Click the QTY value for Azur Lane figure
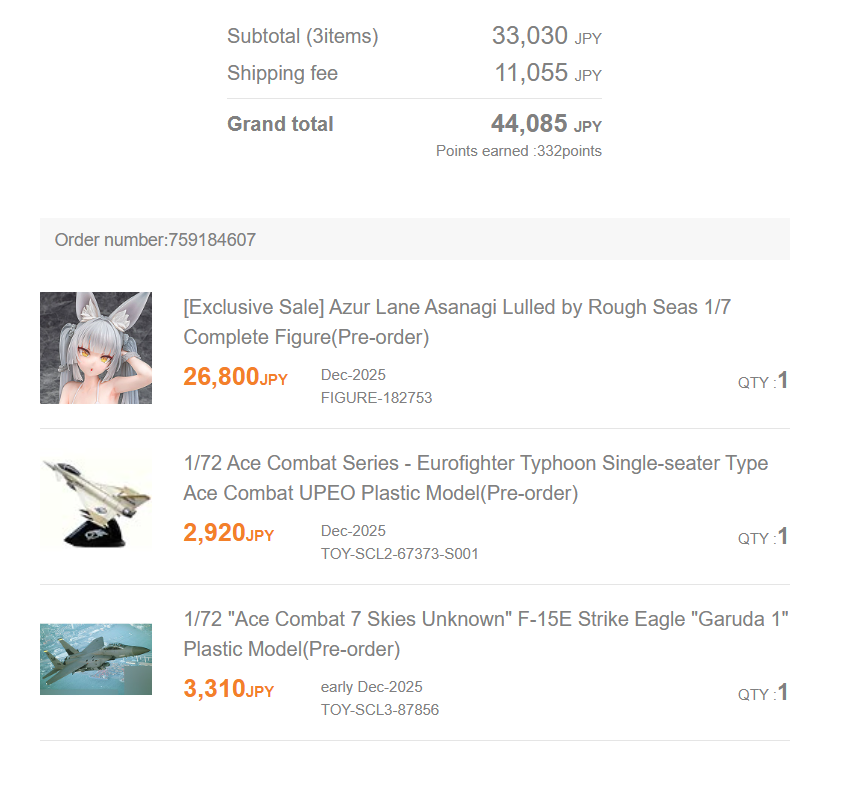The height and width of the screenshot is (798, 841). click(783, 380)
